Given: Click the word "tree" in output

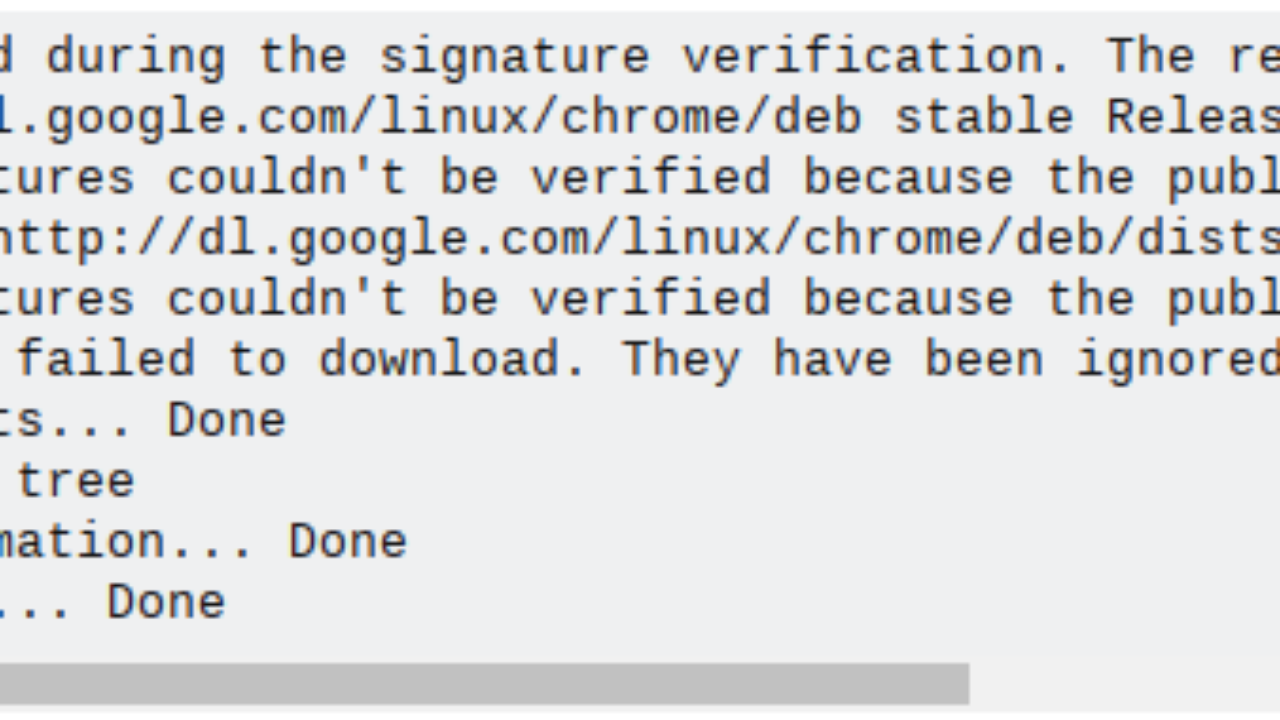Looking at the screenshot, I should (x=76, y=481).
